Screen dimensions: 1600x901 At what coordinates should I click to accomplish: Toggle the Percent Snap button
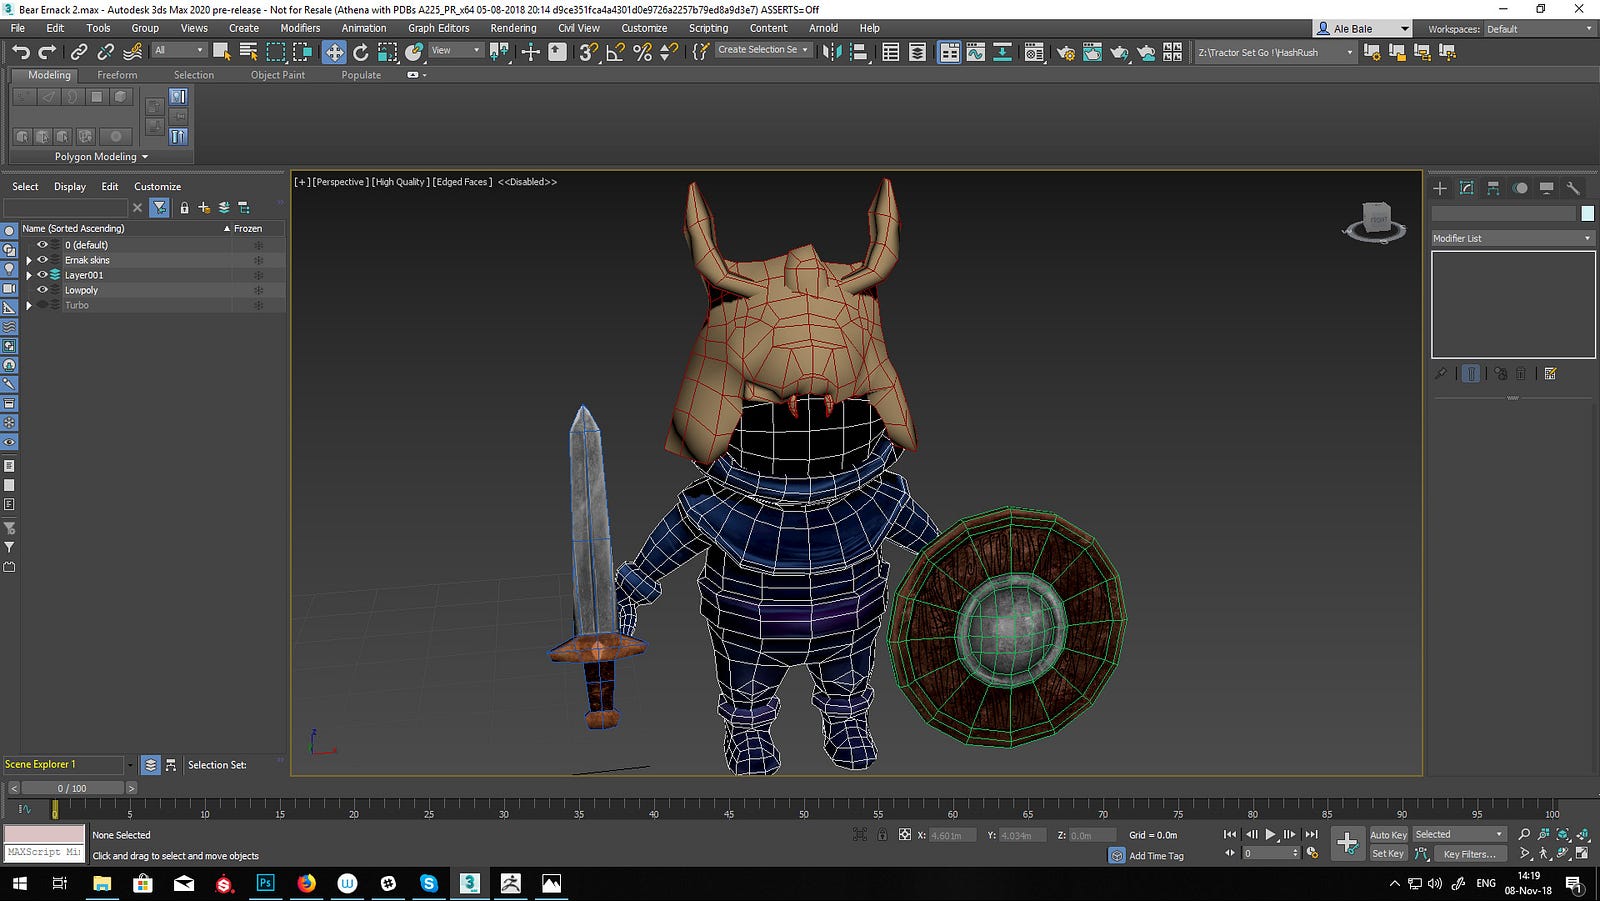pyautogui.click(x=643, y=52)
